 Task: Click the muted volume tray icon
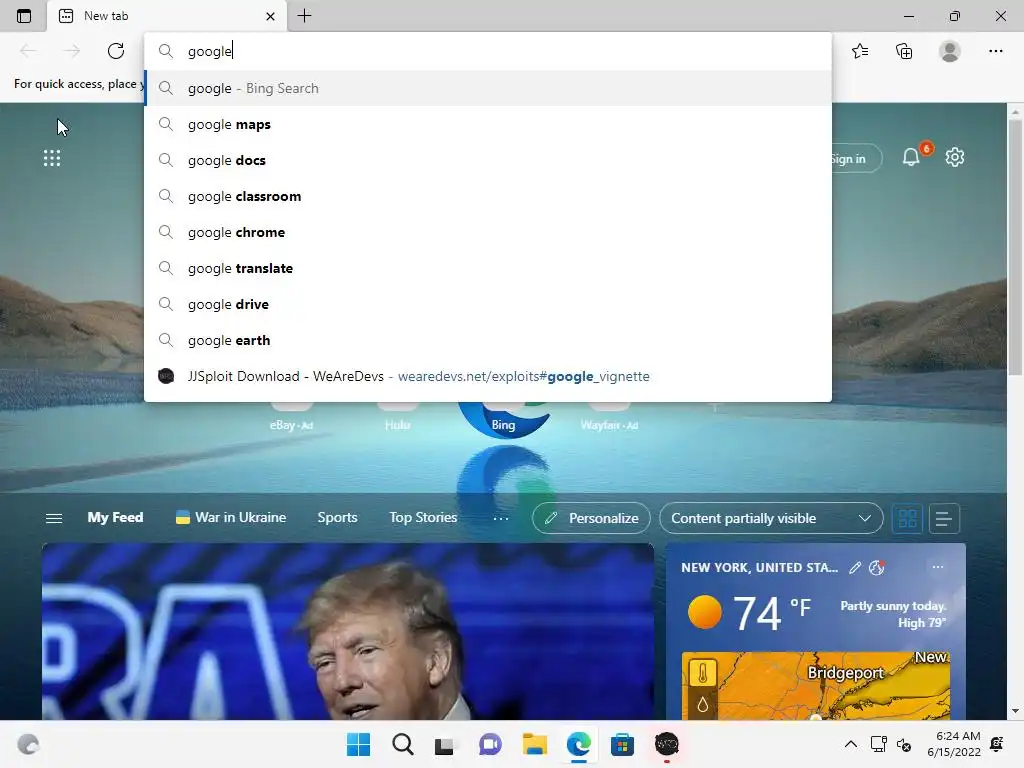tap(904, 744)
